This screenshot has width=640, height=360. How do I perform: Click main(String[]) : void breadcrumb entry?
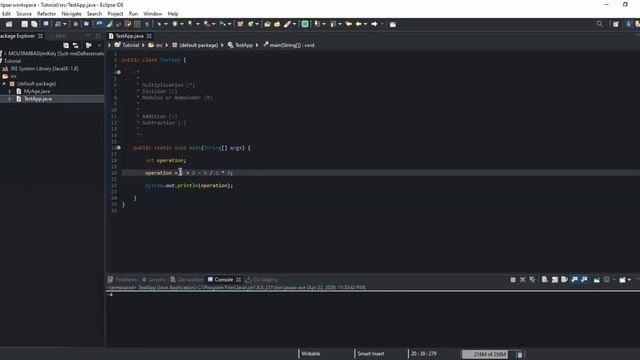click(289, 45)
